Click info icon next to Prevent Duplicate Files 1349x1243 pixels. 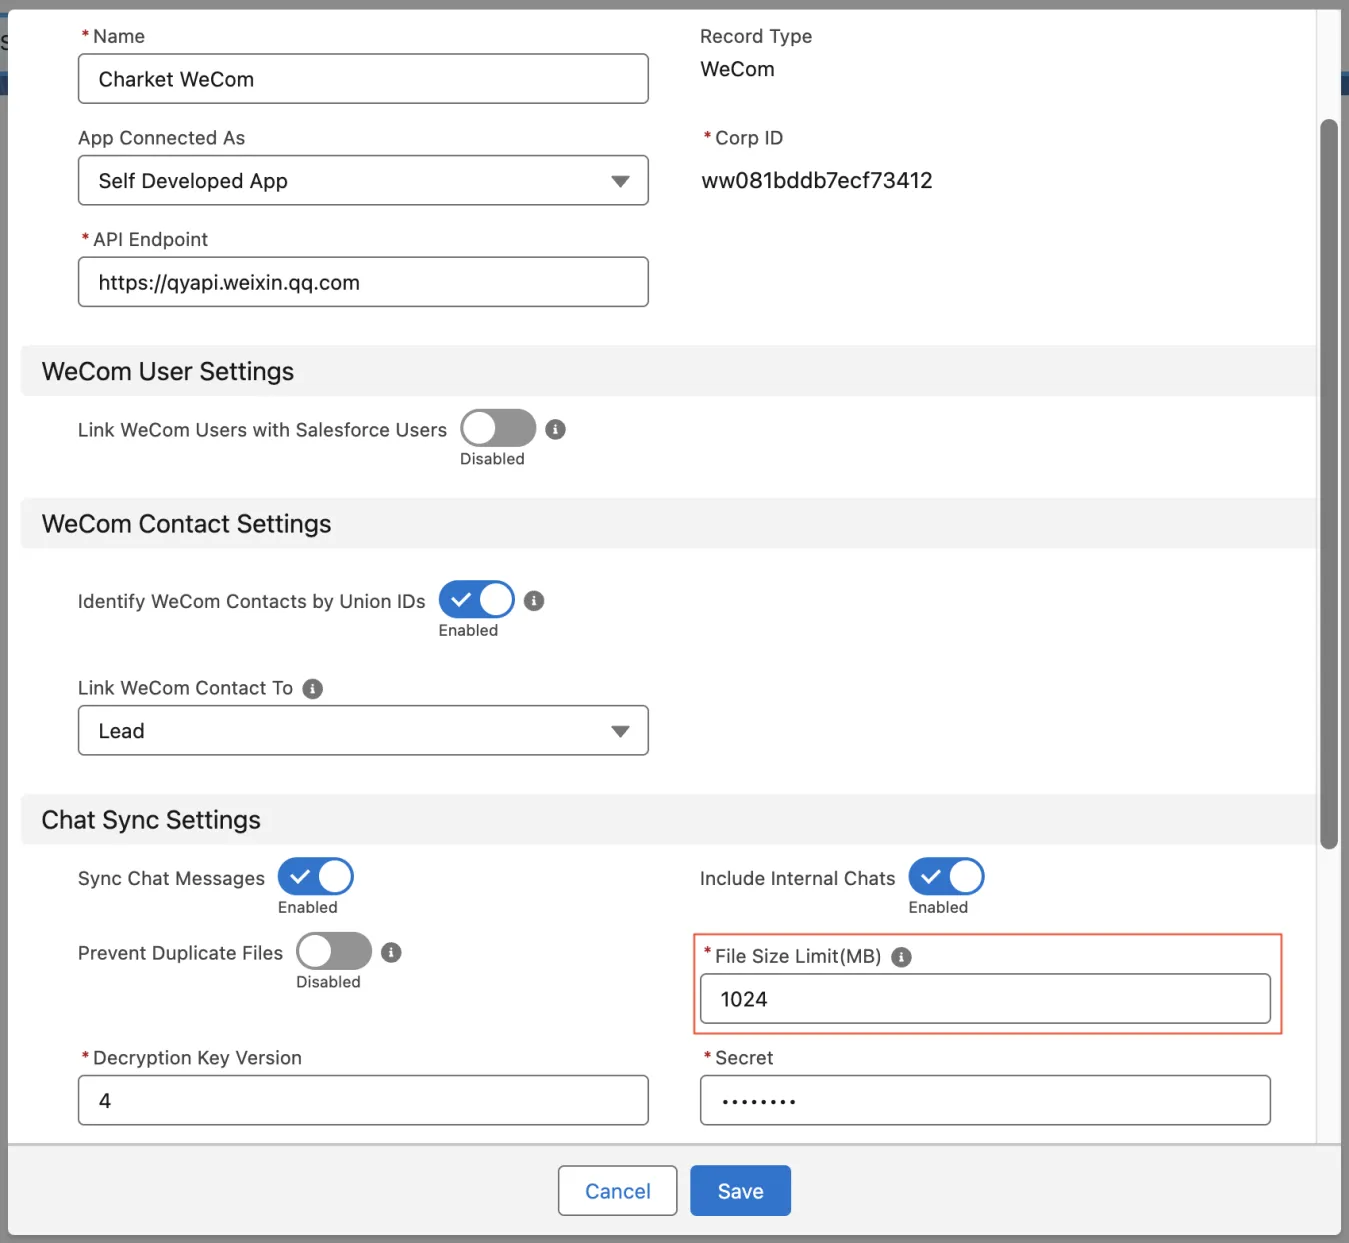tap(391, 953)
